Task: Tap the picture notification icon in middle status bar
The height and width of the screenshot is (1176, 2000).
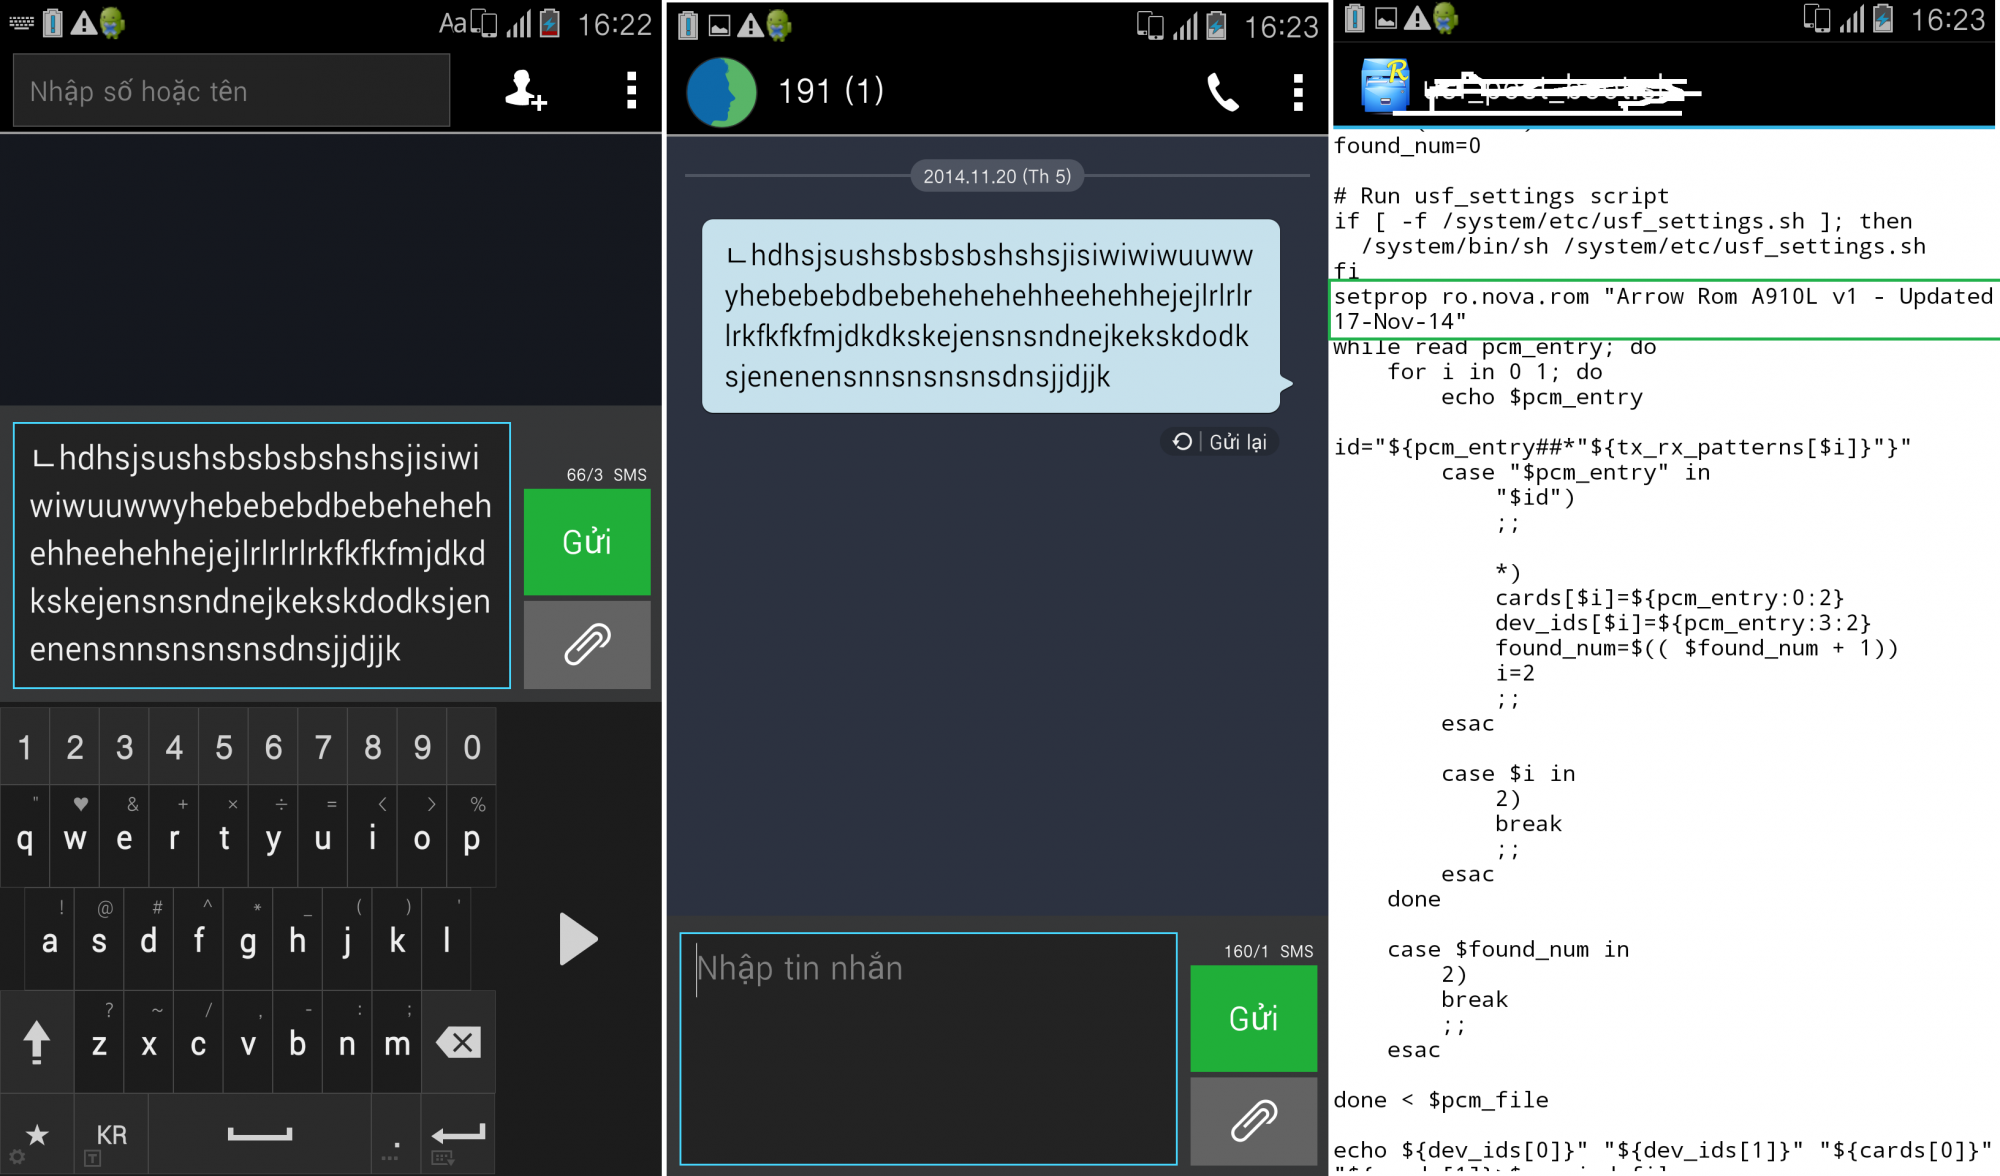Action: click(719, 26)
